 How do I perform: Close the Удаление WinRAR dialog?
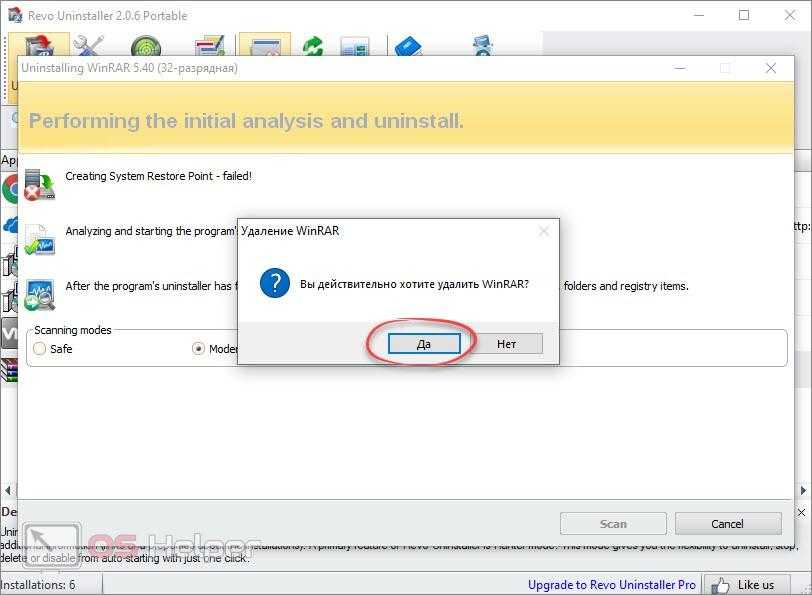coord(544,231)
